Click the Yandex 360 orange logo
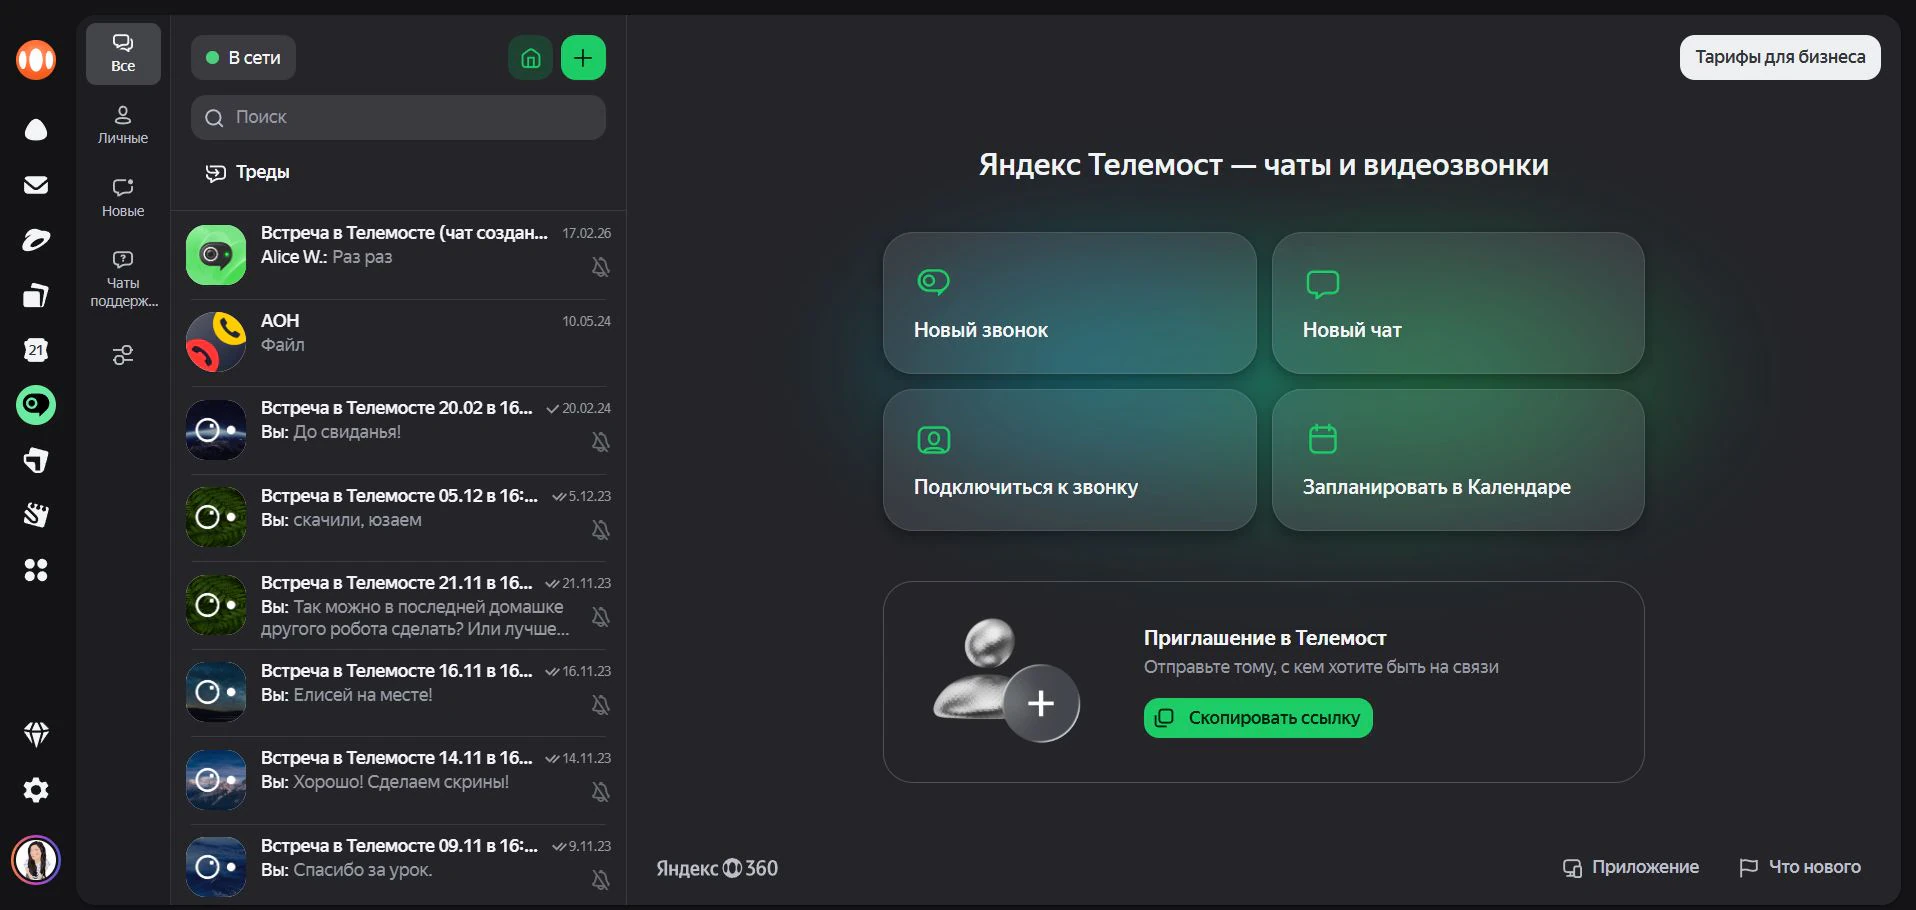 point(36,59)
